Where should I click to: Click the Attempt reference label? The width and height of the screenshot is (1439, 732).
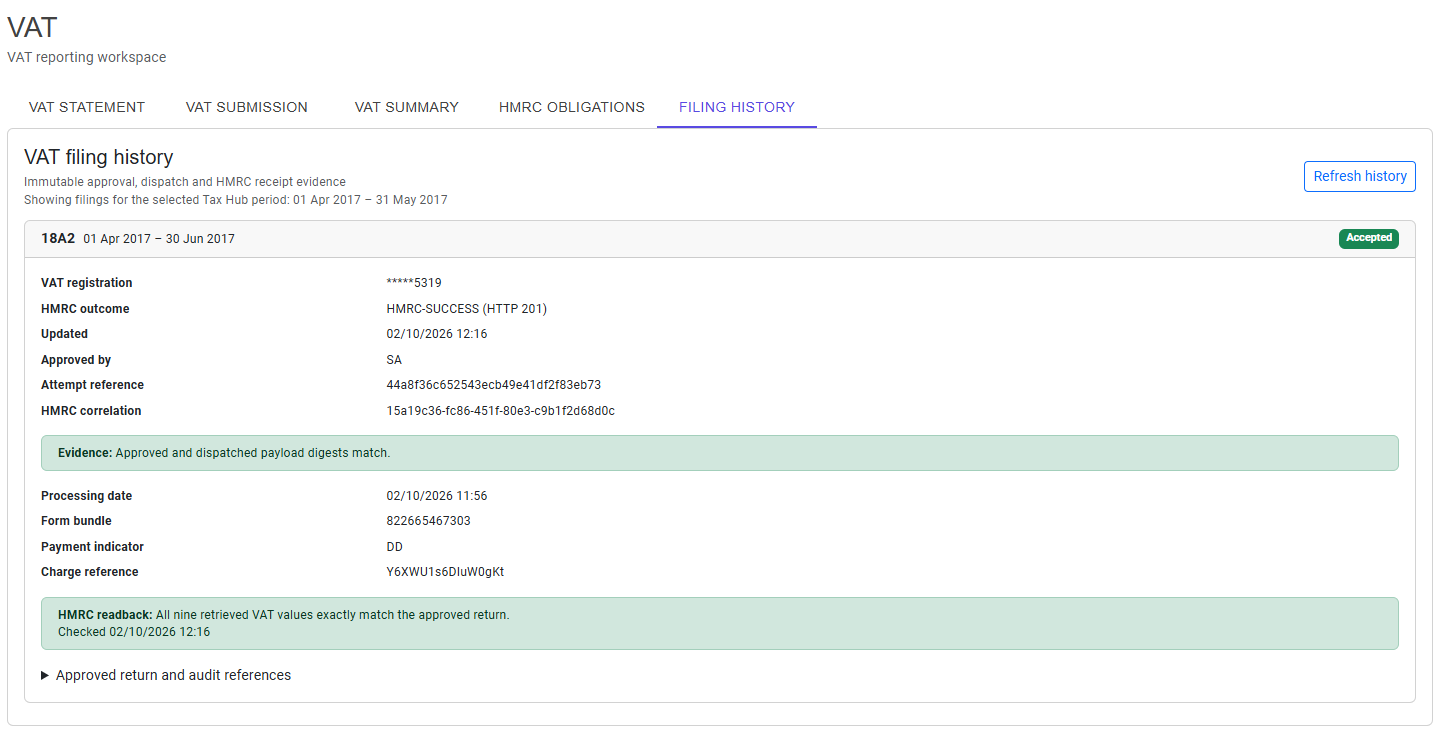92,385
